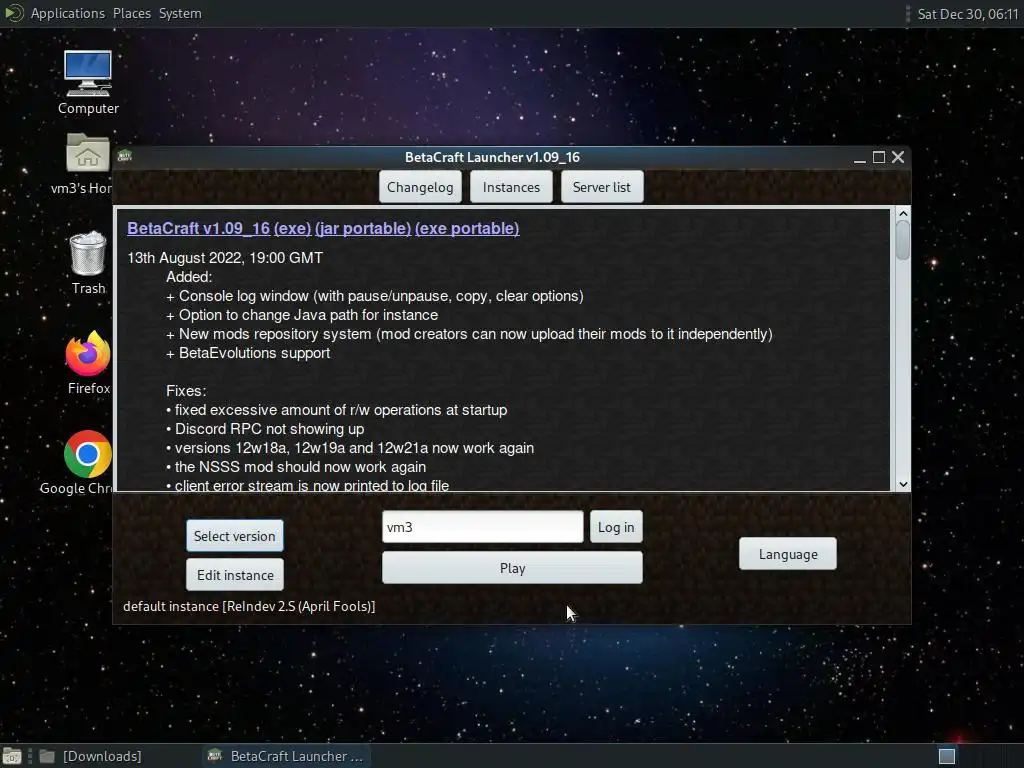Click the username field containing vm3
This screenshot has height=768, width=1024.
[483, 527]
